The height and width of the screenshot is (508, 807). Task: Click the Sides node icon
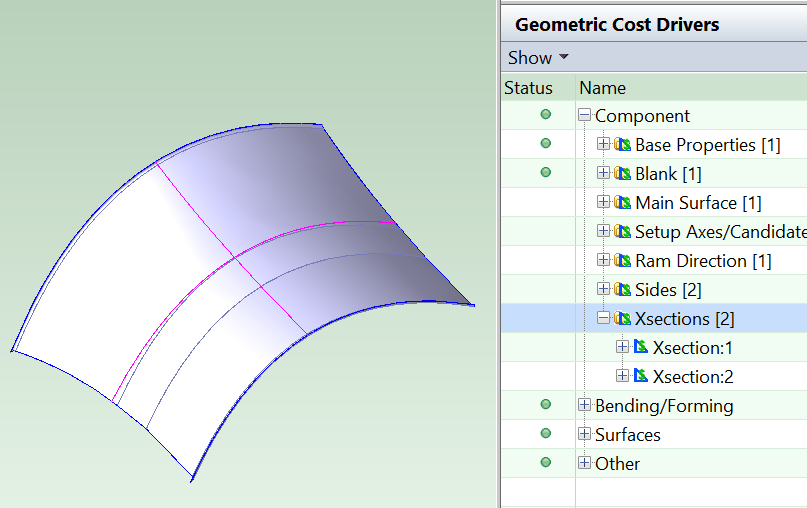(x=622, y=290)
